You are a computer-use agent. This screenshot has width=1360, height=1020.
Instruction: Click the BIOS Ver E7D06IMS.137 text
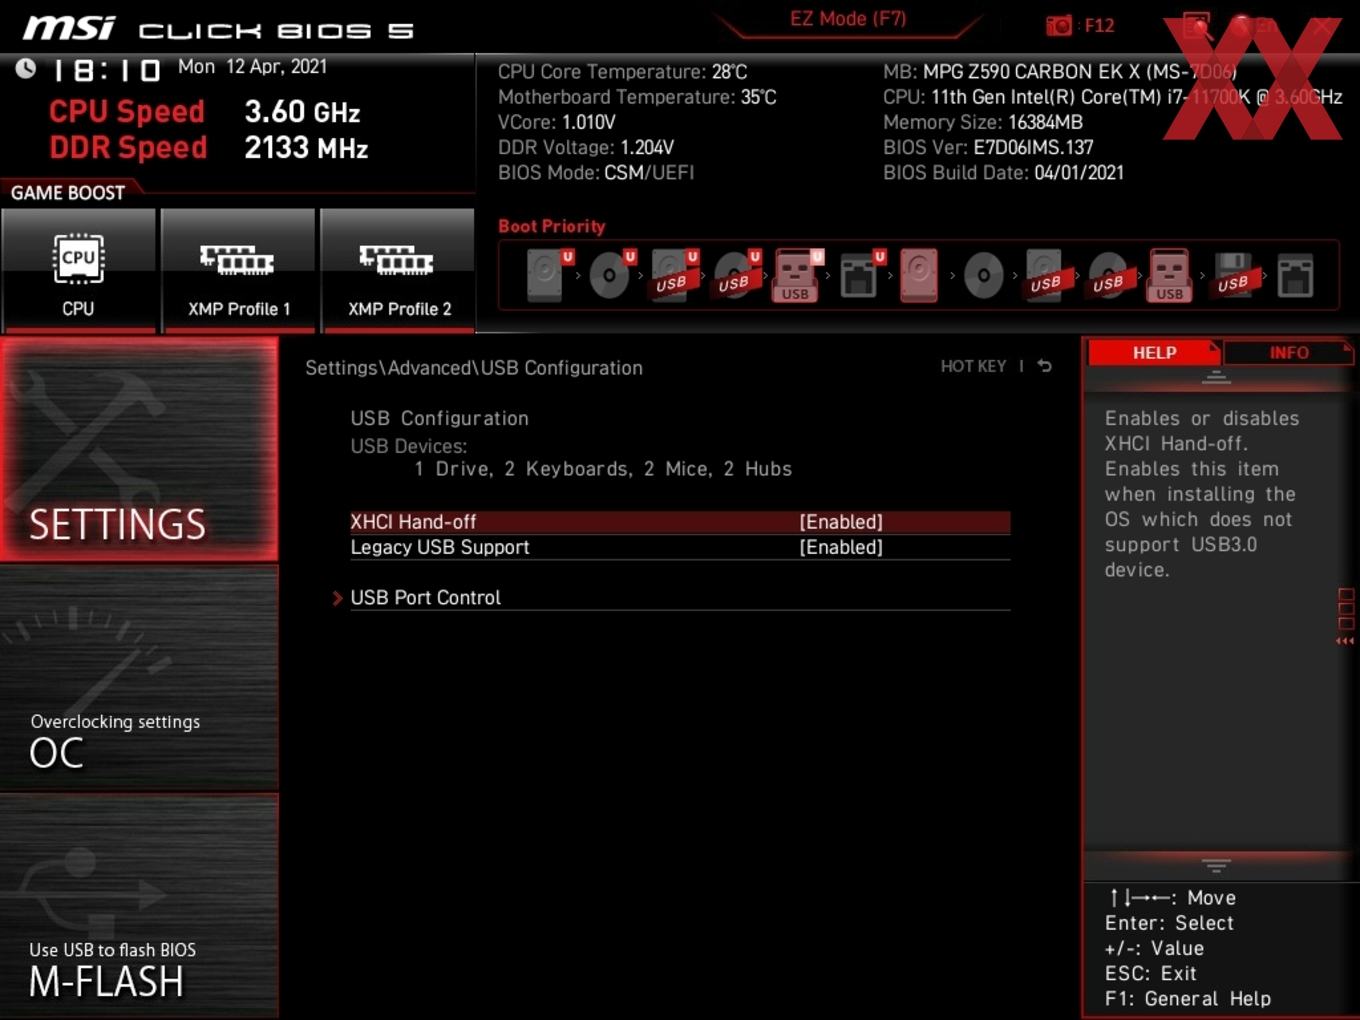tap(988, 147)
